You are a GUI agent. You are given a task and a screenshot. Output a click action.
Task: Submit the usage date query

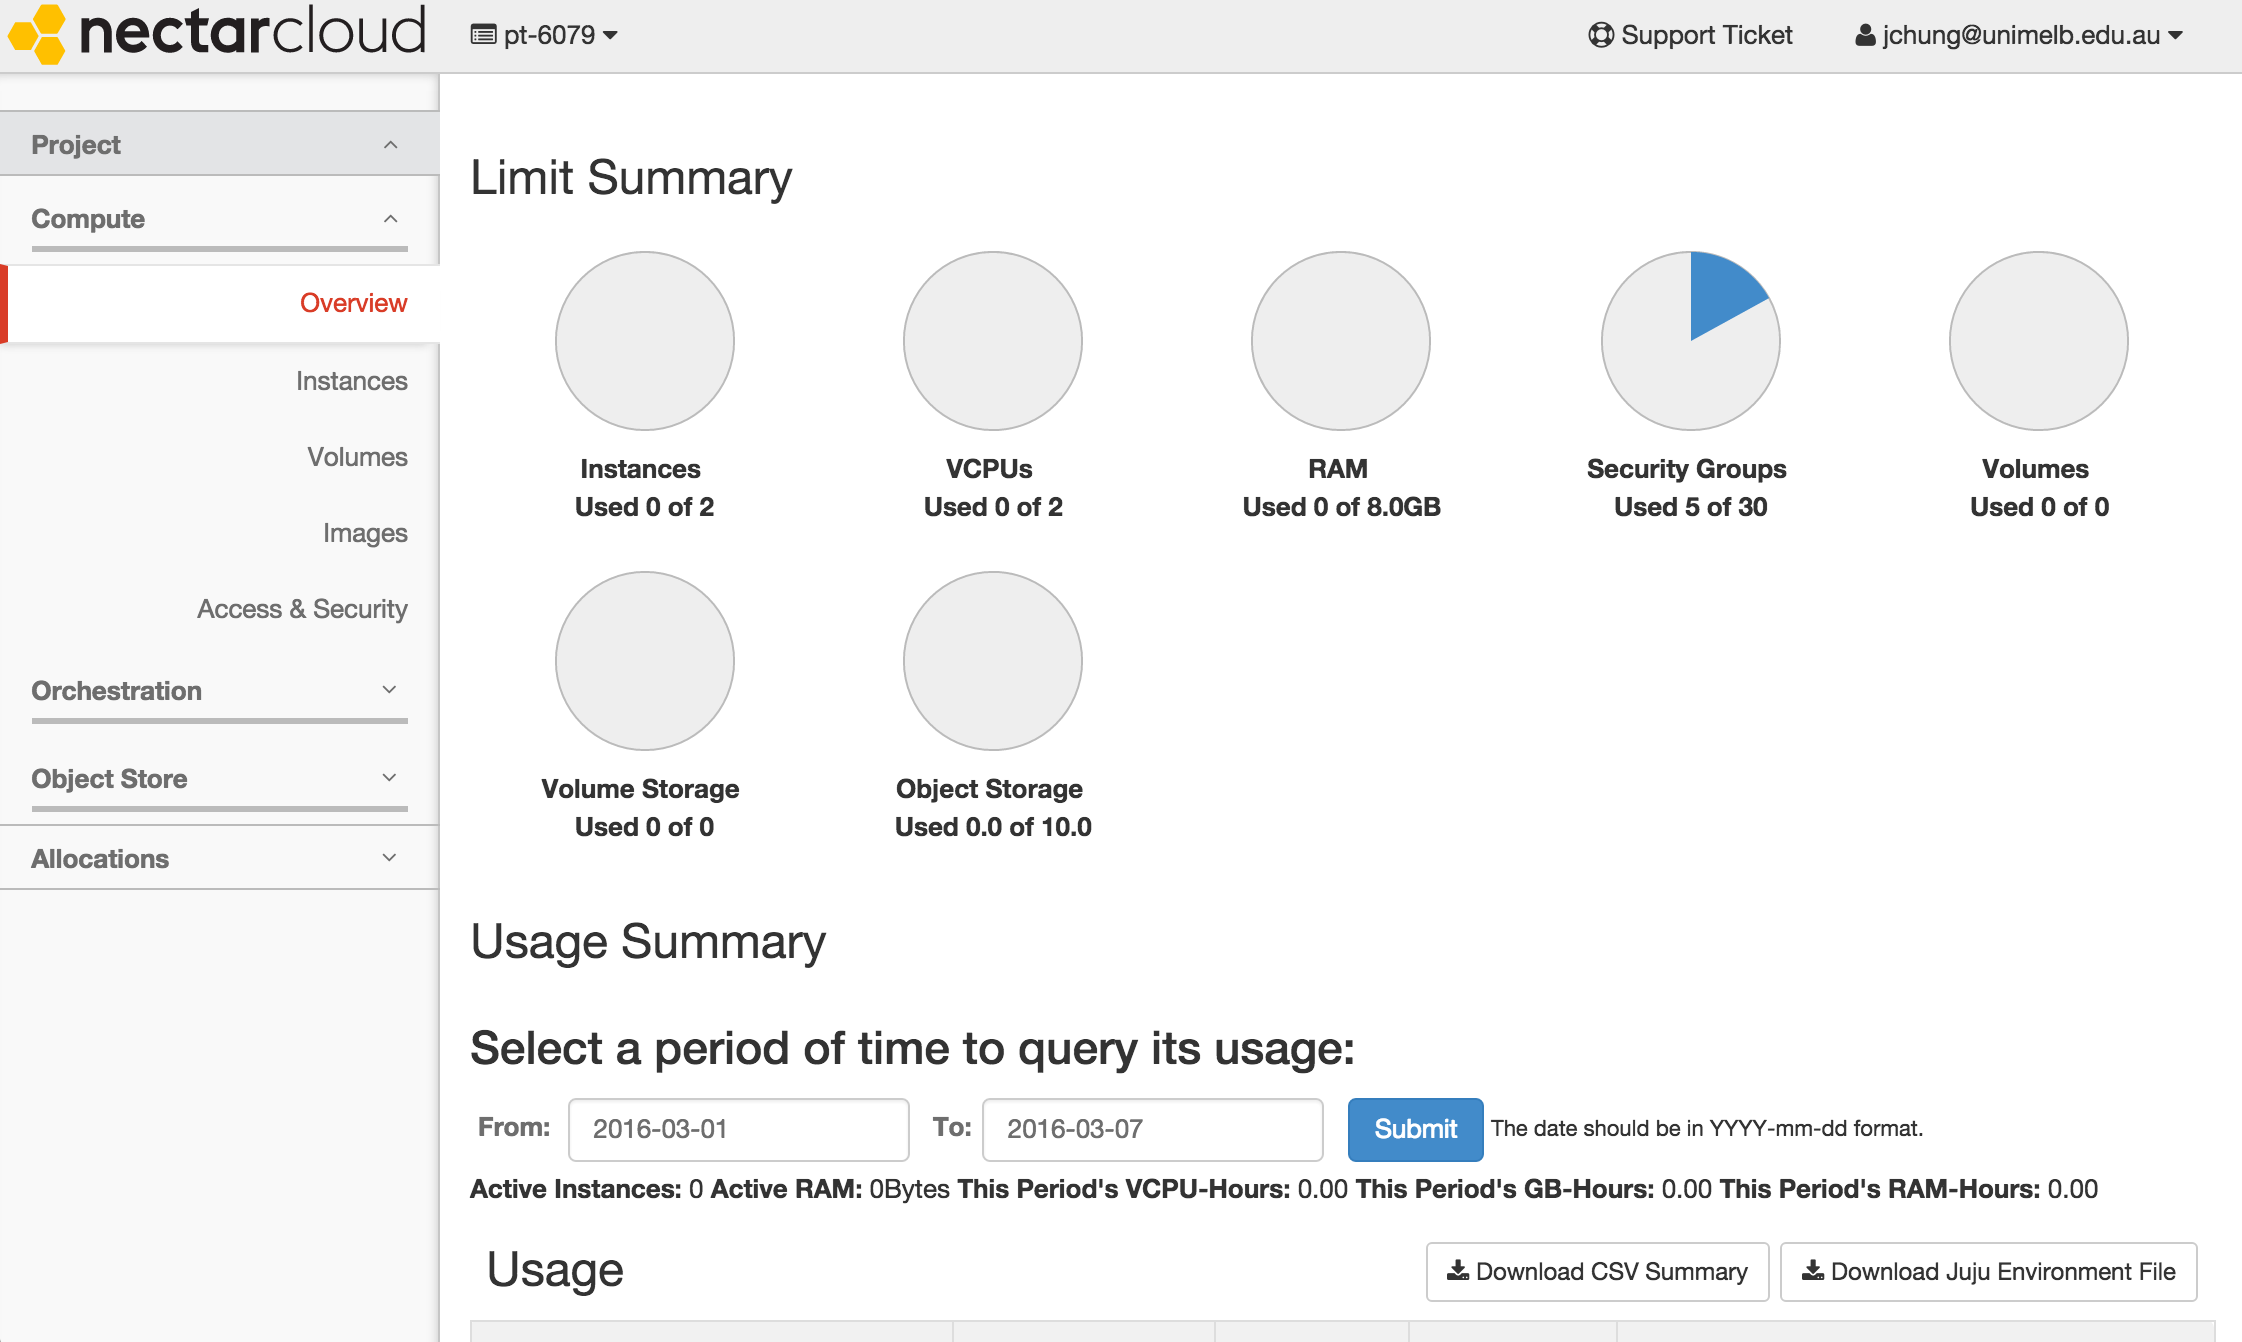[1415, 1129]
